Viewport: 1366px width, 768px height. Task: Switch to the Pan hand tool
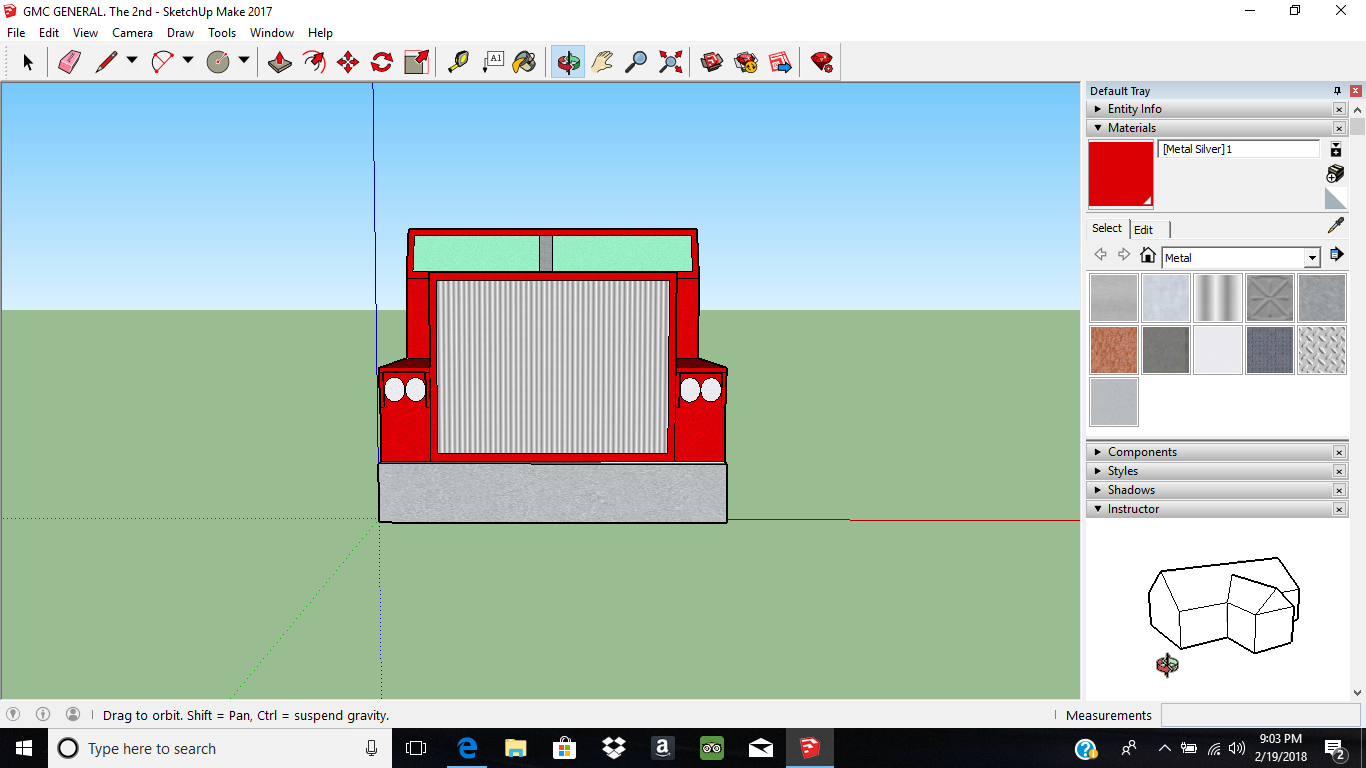(x=602, y=62)
